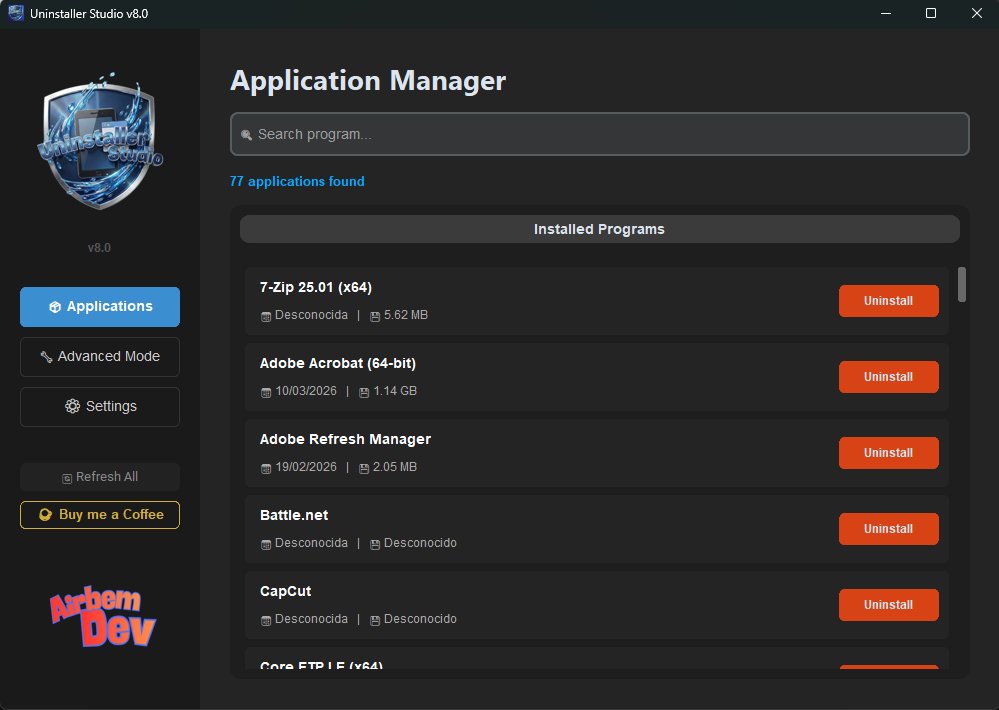999x710 pixels.
Task: Select the 7-Zip 25.01 (x64) name
Action: (x=316, y=287)
